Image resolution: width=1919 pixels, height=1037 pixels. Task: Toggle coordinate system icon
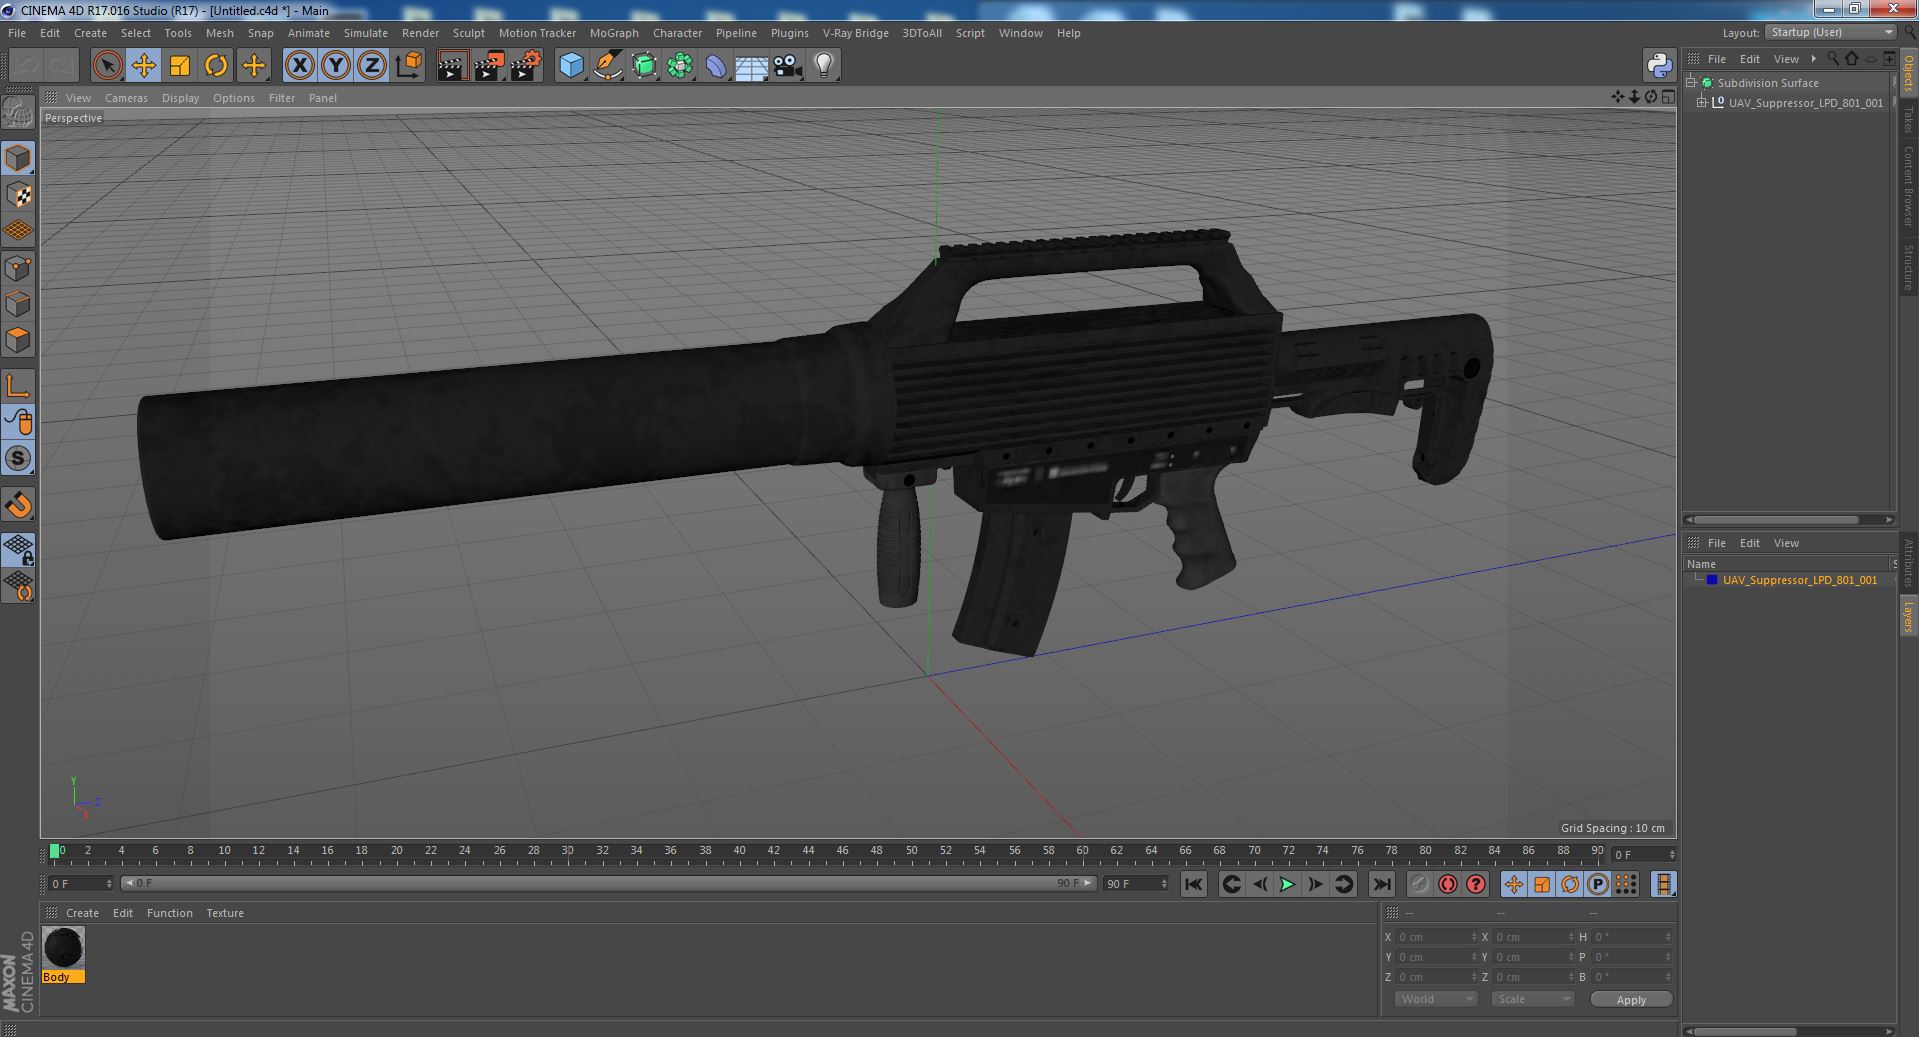(408, 66)
